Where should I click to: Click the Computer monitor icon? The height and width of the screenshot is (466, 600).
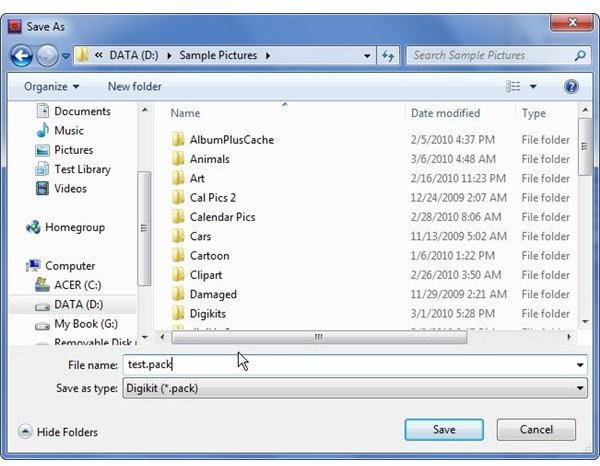(x=33, y=265)
